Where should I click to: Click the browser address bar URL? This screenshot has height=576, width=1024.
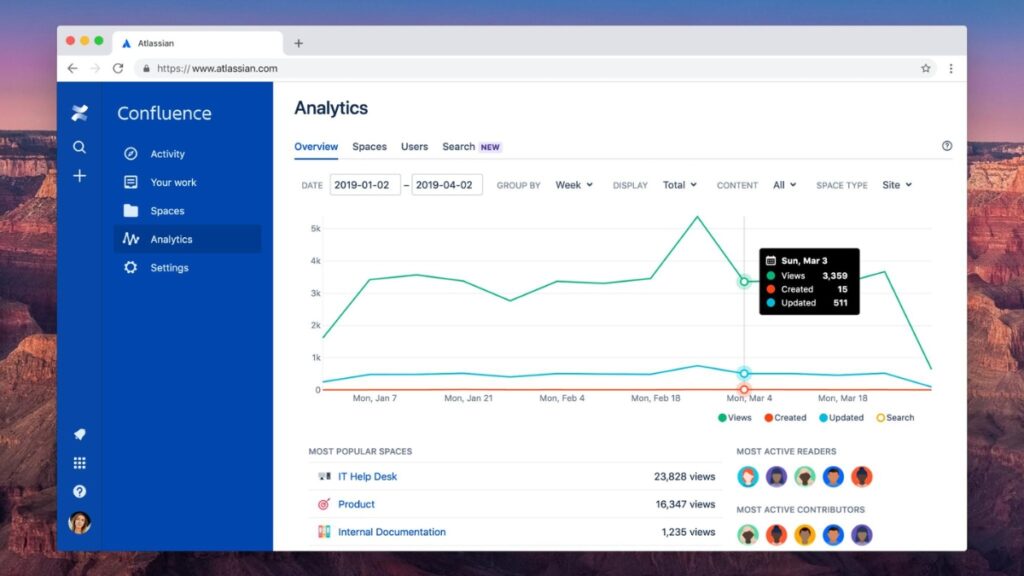click(217, 68)
